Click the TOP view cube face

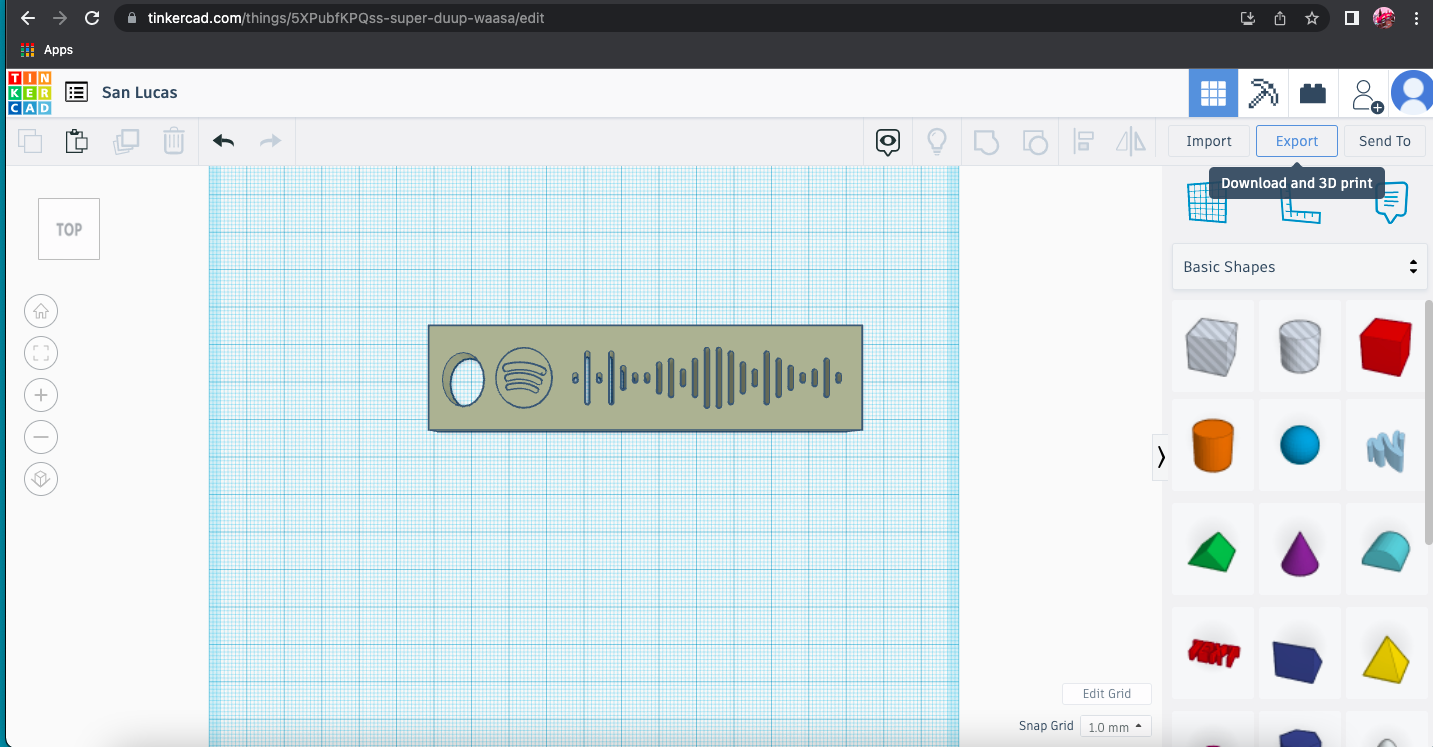pyautogui.click(x=69, y=229)
